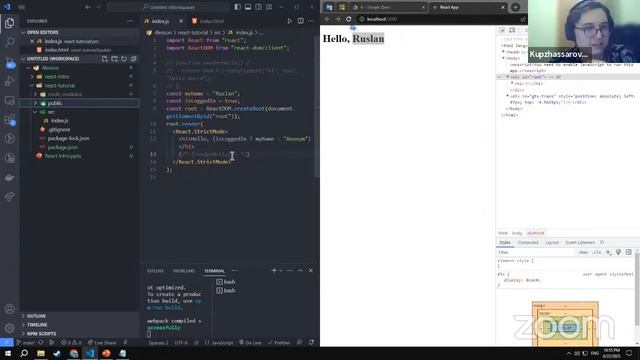Open the Source Control view in the activity bar
Screen dimensions: 640x360
(x=9, y=62)
